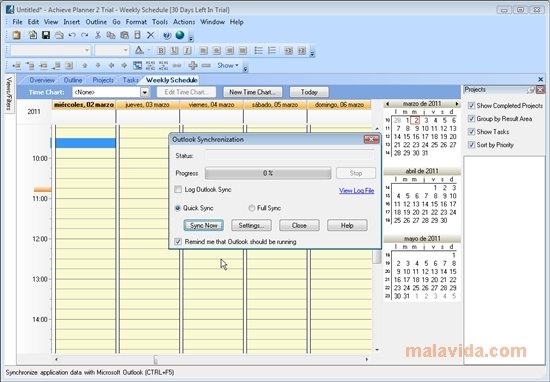Select the Quick Sync radio option

click(178, 208)
